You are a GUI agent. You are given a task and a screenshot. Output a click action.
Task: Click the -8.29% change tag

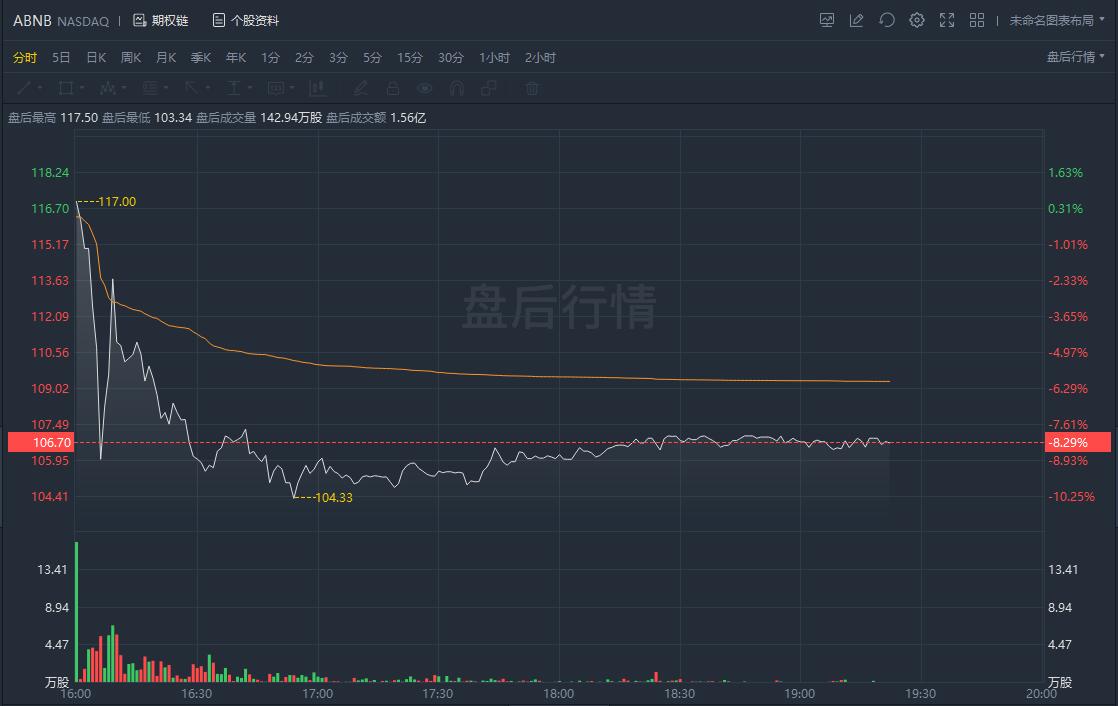(x=1077, y=442)
